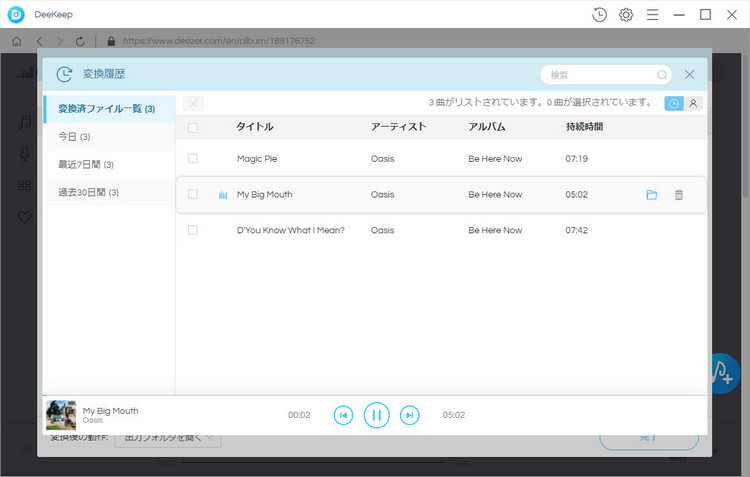
Task: Click the add music floating button
Action: pyautogui.click(x=723, y=373)
